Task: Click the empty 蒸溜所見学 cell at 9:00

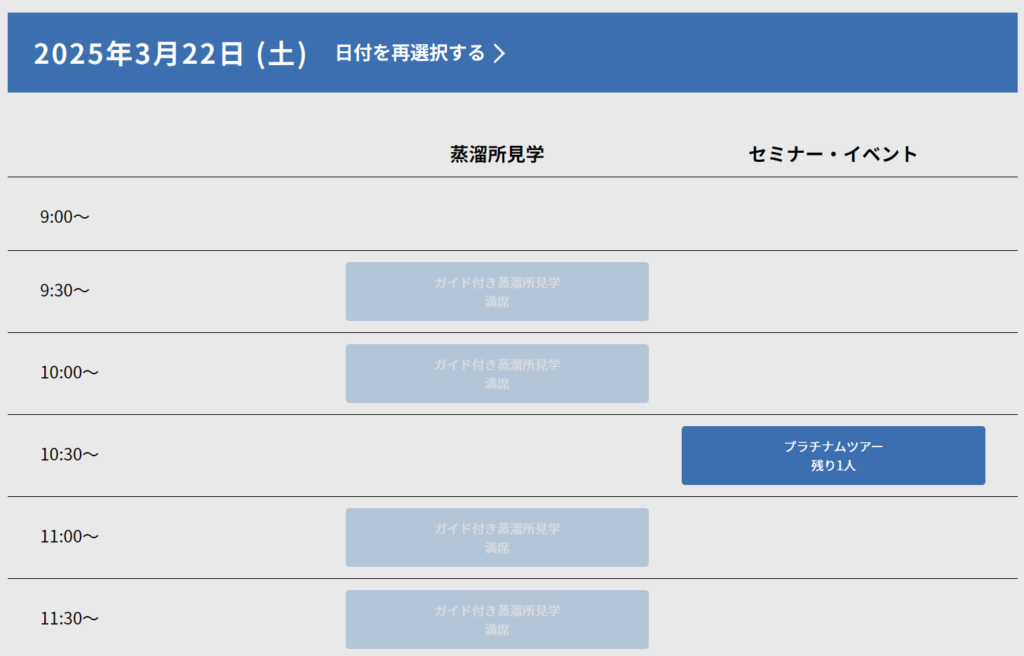Action: click(497, 215)
